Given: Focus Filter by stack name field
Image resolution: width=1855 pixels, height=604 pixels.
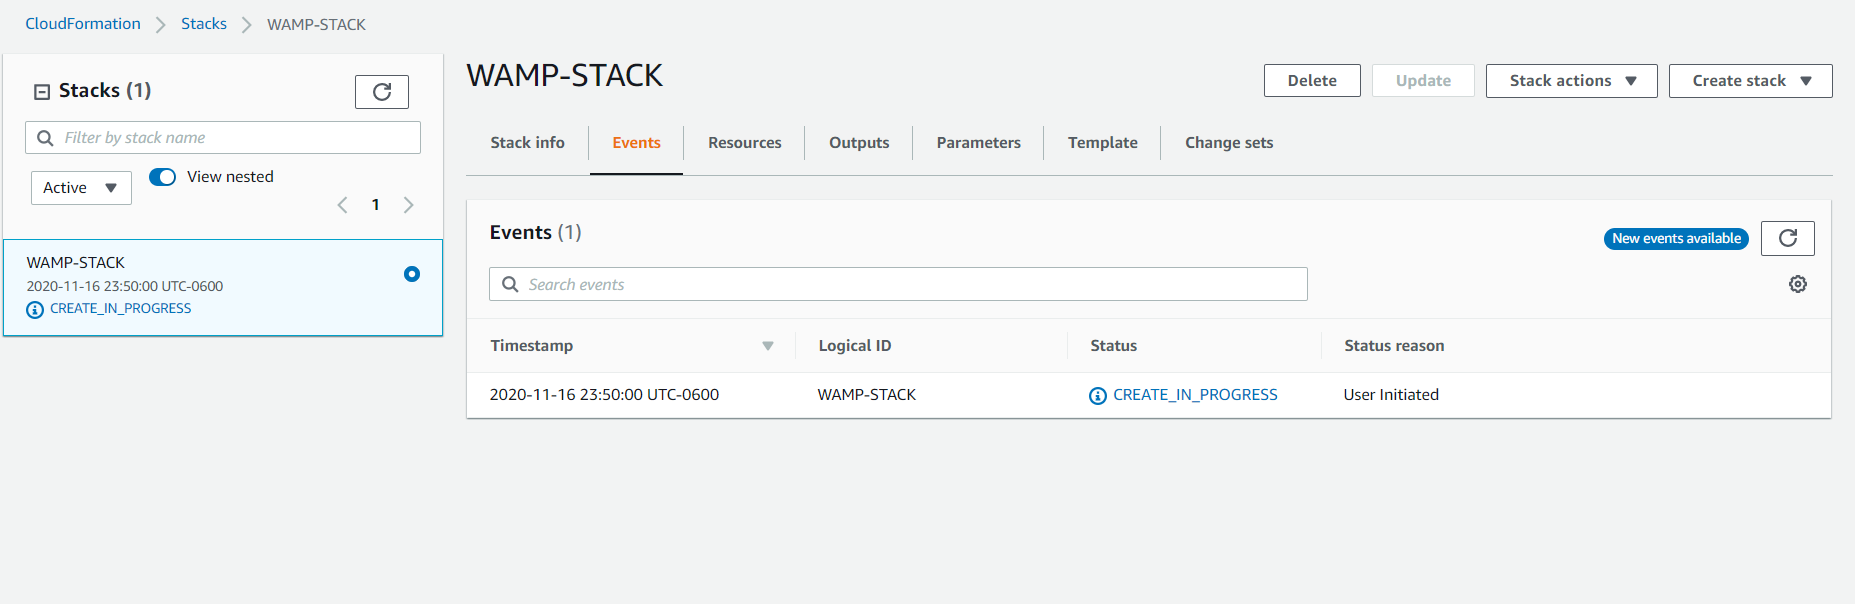Looking at the screenshot, I should point(223,138).
